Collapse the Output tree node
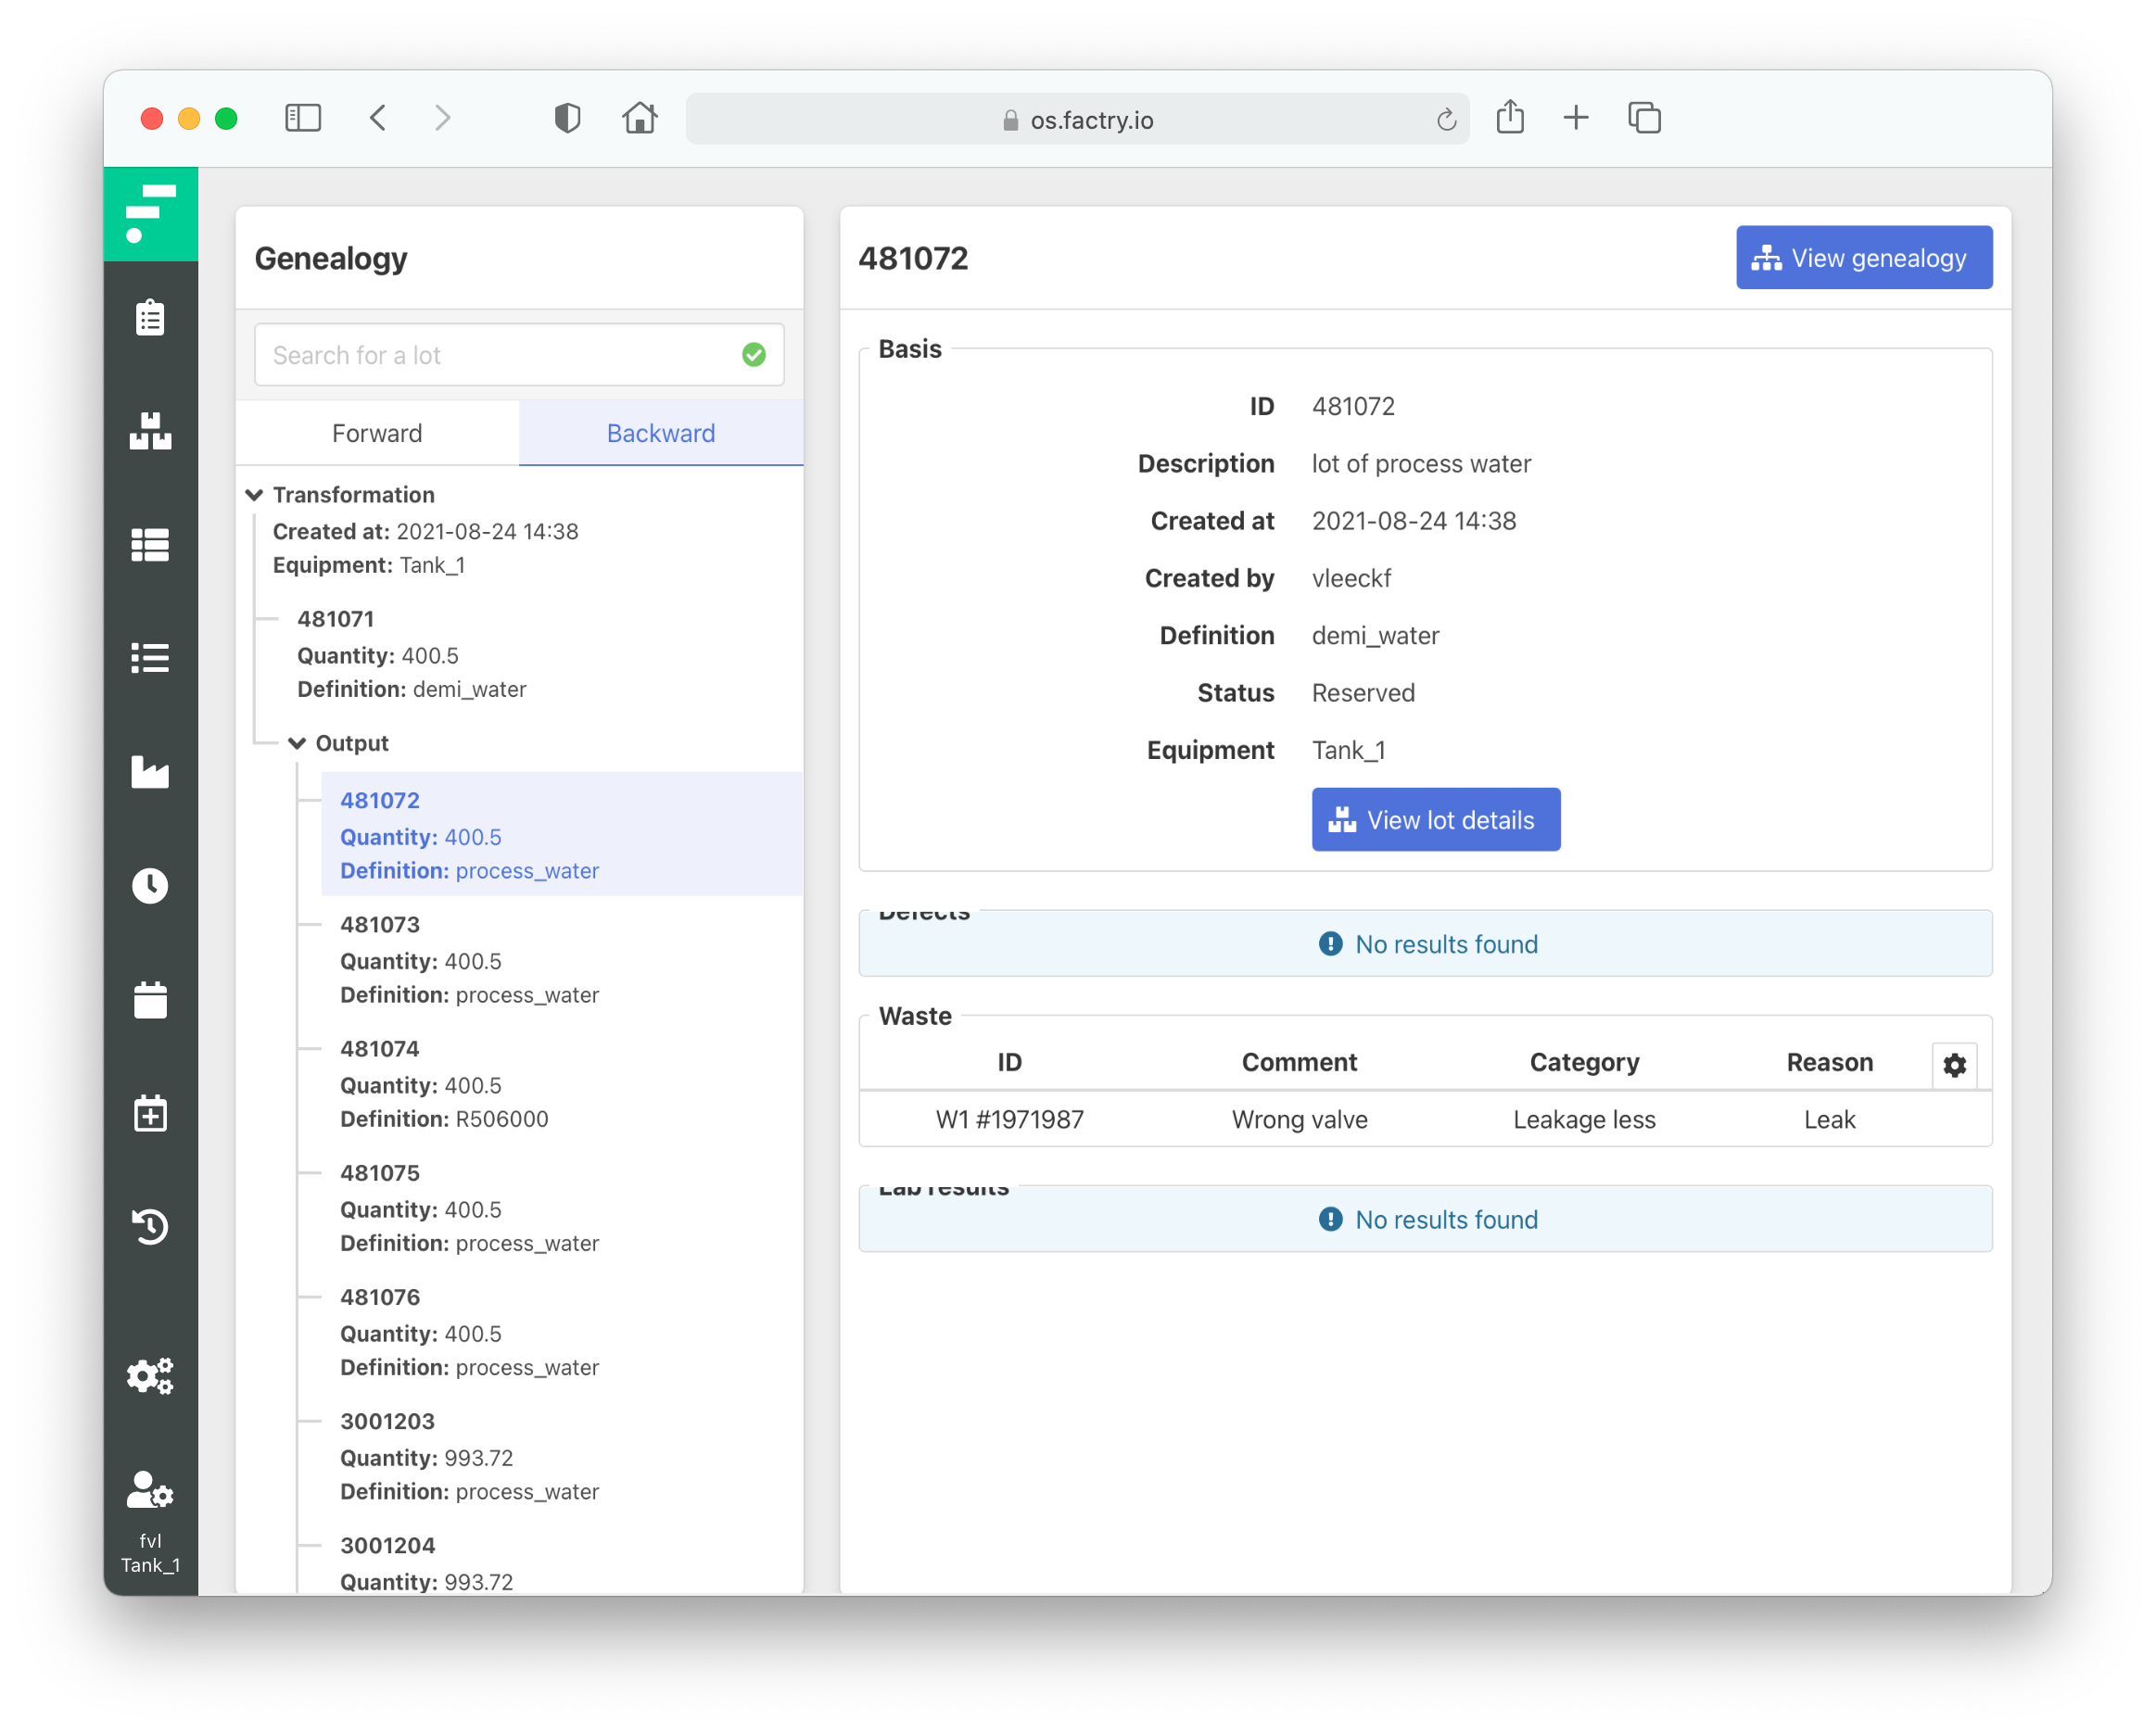This screenshot has width=2156, height=1733. [297, 743]
